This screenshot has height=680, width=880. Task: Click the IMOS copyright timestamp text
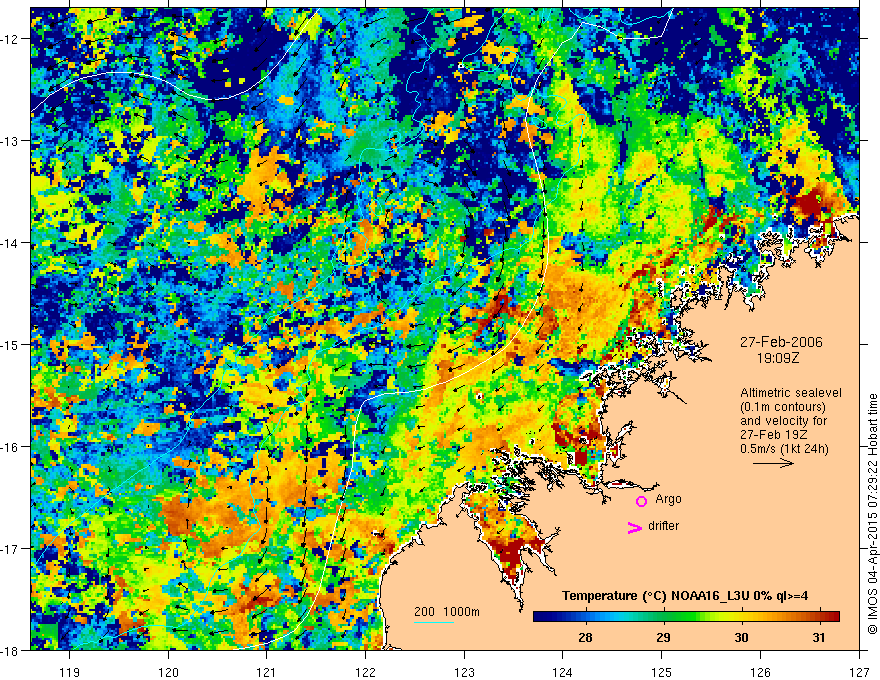pyautogui.click(x=872, y=513)
